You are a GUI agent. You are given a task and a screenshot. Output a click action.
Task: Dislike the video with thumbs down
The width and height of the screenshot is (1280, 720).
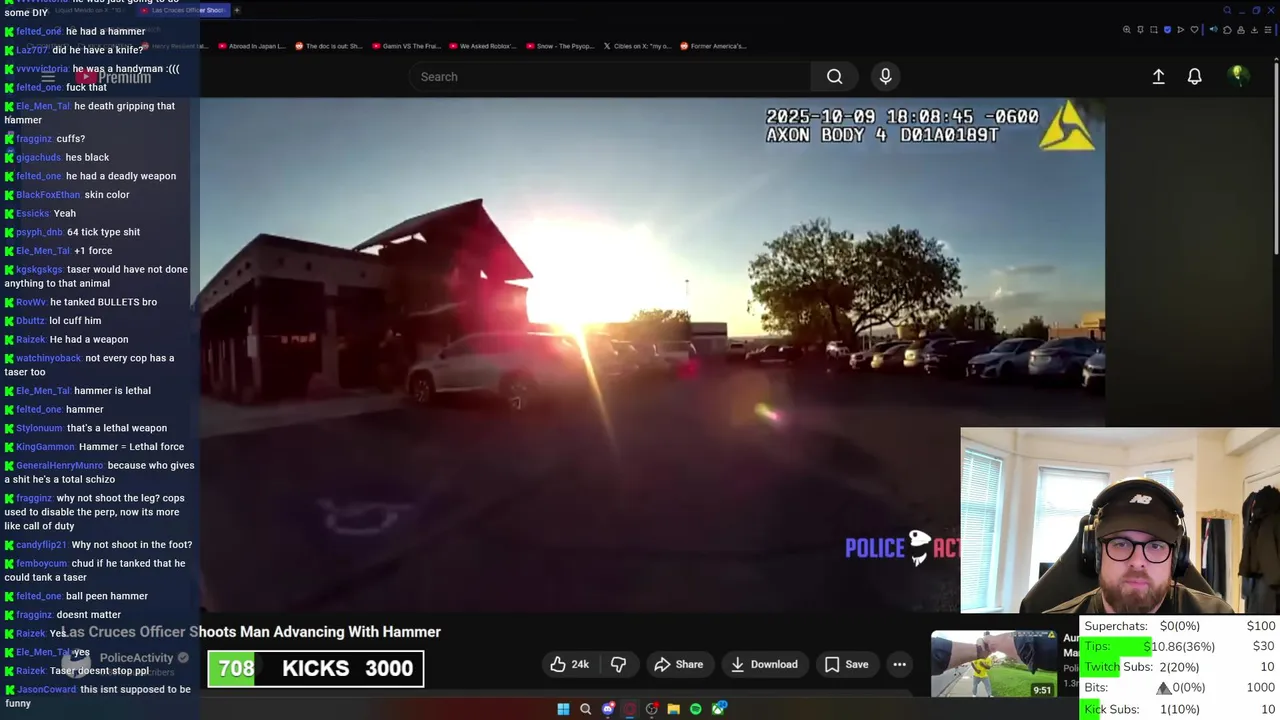pyautogui.click(x=618, y=664)
